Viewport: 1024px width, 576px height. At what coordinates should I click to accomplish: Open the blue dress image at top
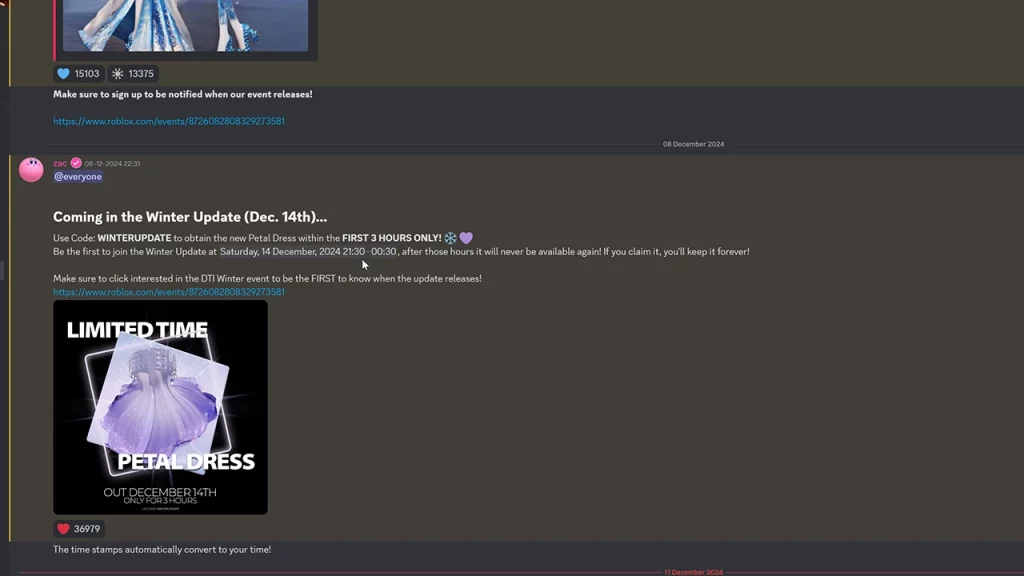click(x=185, y=25)
